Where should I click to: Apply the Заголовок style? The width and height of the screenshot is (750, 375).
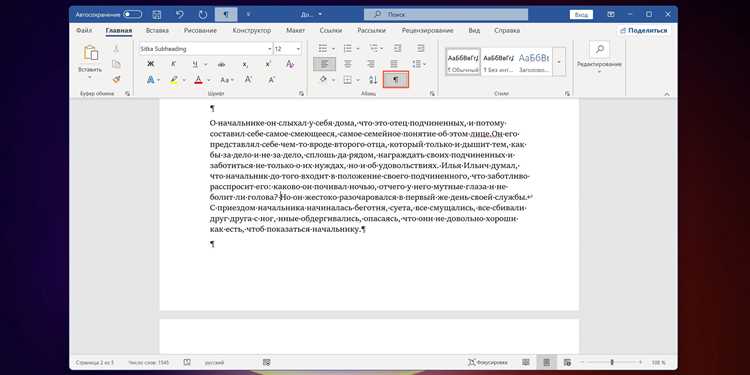pos(534,62)
